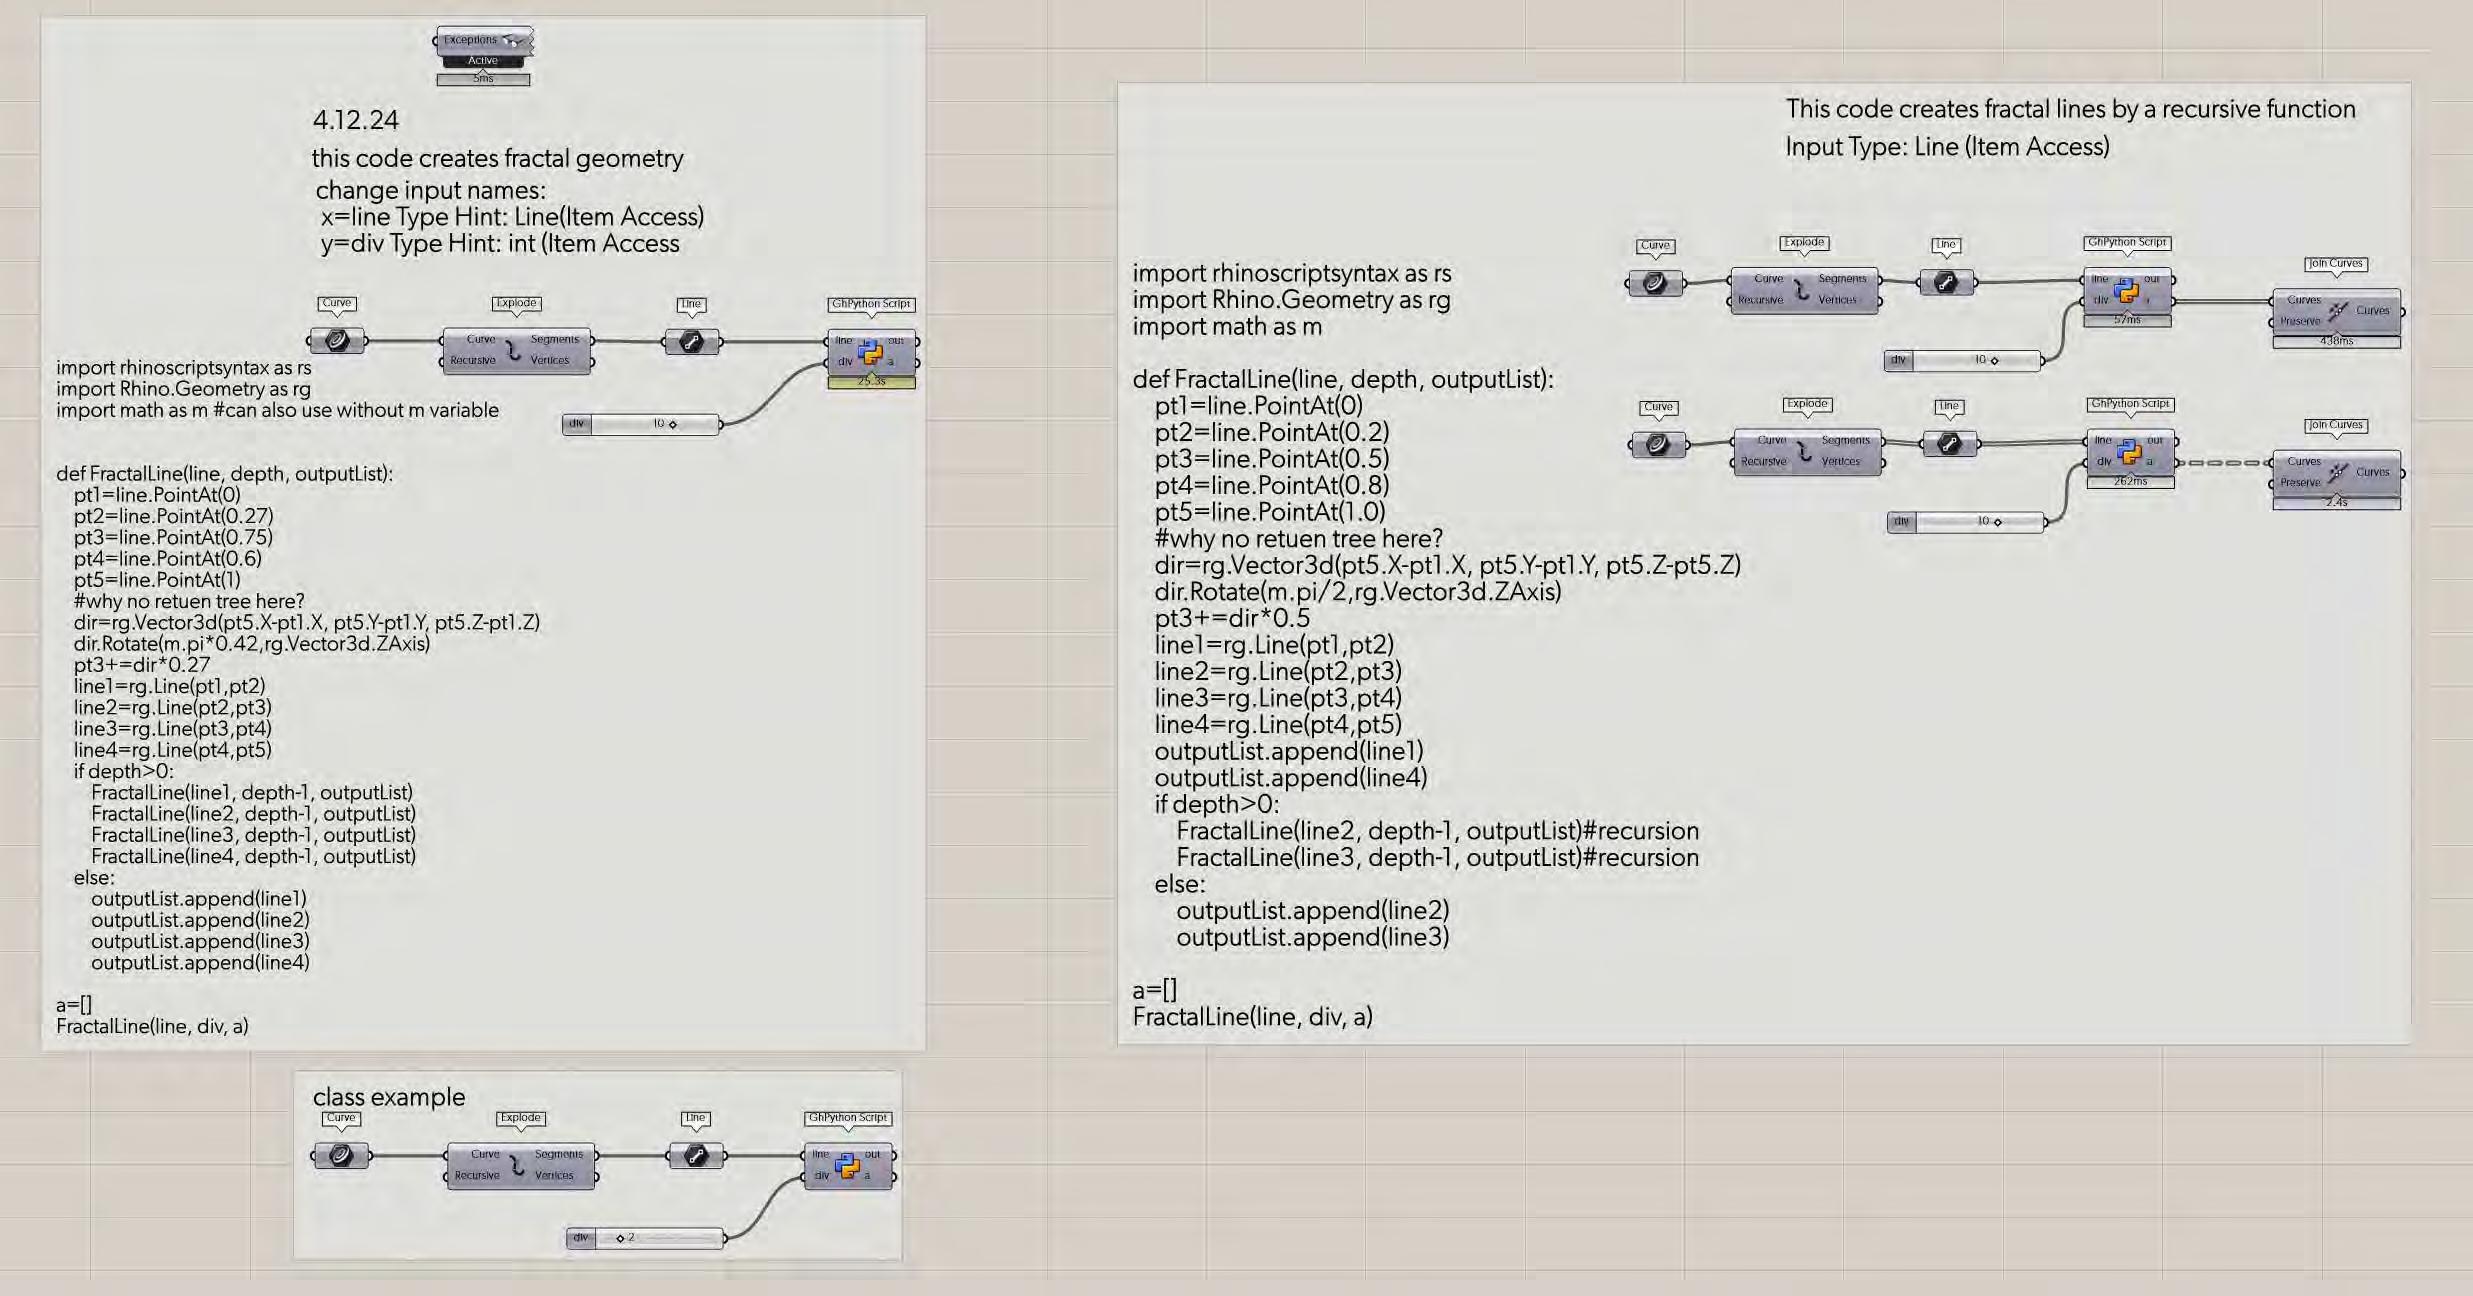The width and height of the screenshot is (2473, 1296).
Task: Select Python icon of the 57ms GhPython component
Action: click(2126, 291)
